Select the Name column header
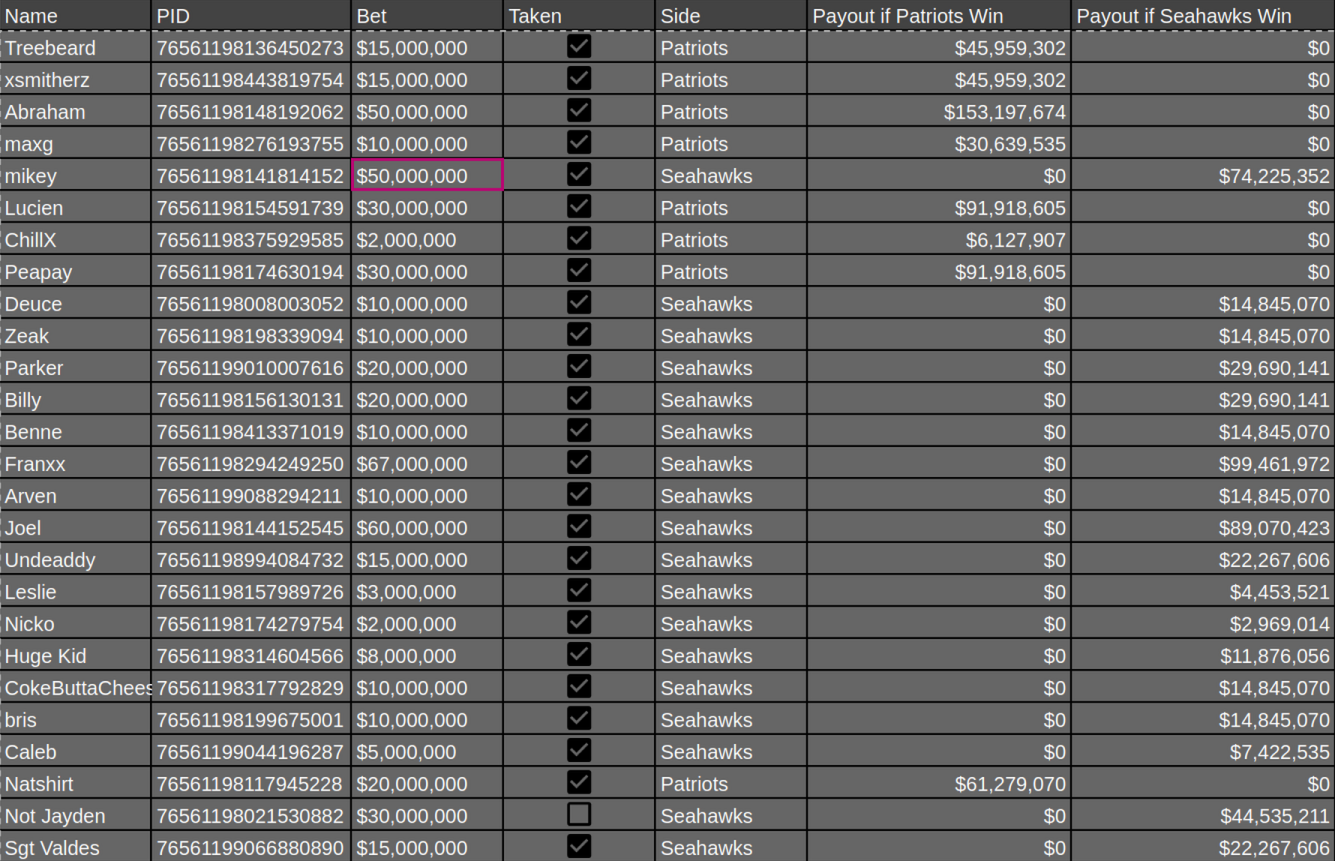Viewport: 1335px width, 861px height. point(76,16)
